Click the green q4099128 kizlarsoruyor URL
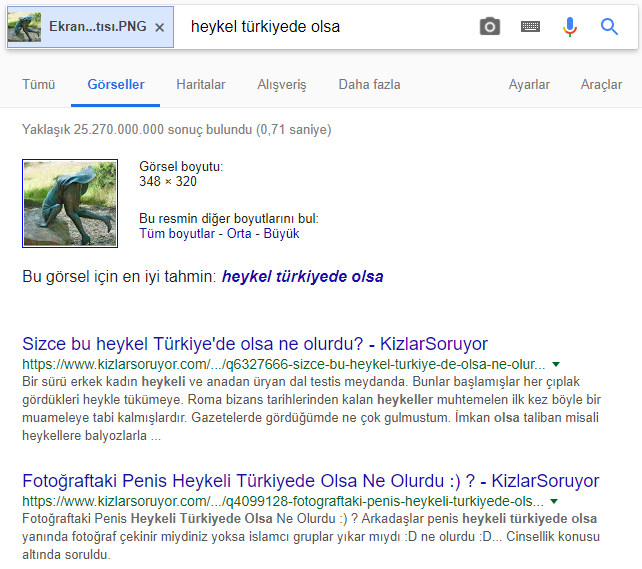Screen dimensions: 642x569 point(283,501)
